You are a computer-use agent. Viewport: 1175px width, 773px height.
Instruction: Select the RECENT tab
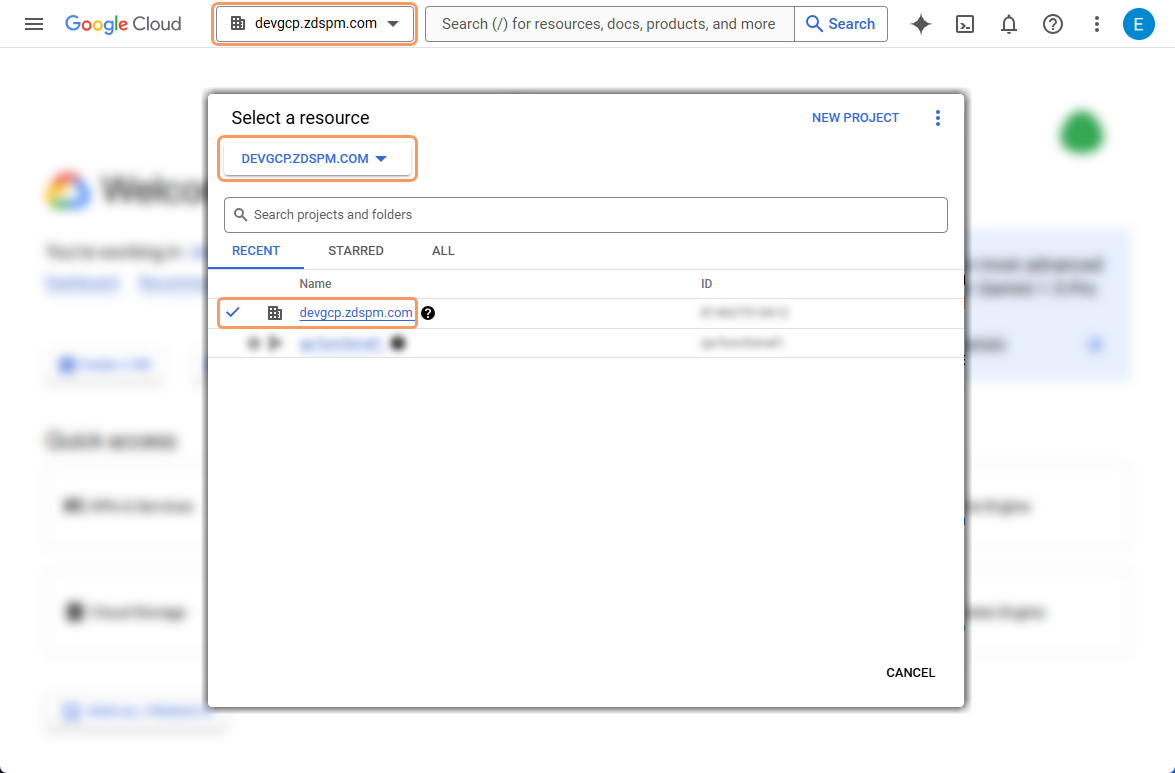(x=256, y=251)
